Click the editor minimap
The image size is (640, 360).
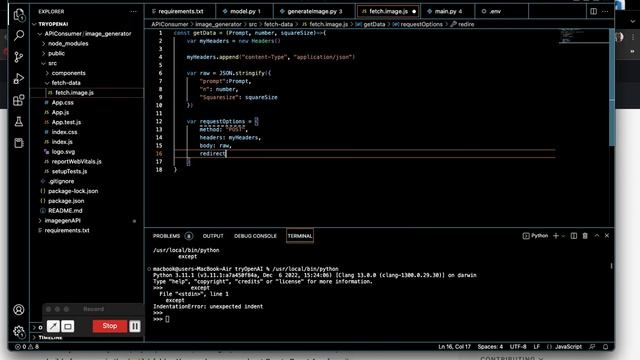(584, 36)
